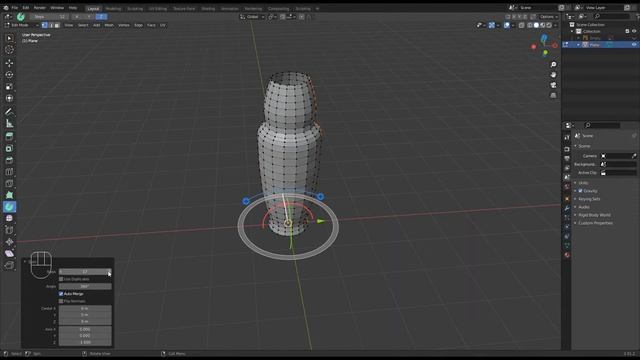Switch perspective/orthographic with grid icon
Screen dimensions: 640x360
pos(553,95)
